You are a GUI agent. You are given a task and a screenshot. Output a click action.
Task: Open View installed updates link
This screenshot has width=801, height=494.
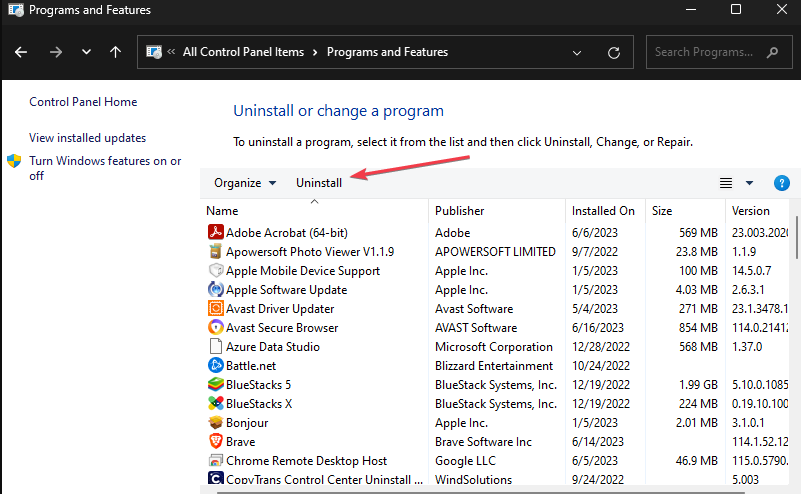[88, 138]
